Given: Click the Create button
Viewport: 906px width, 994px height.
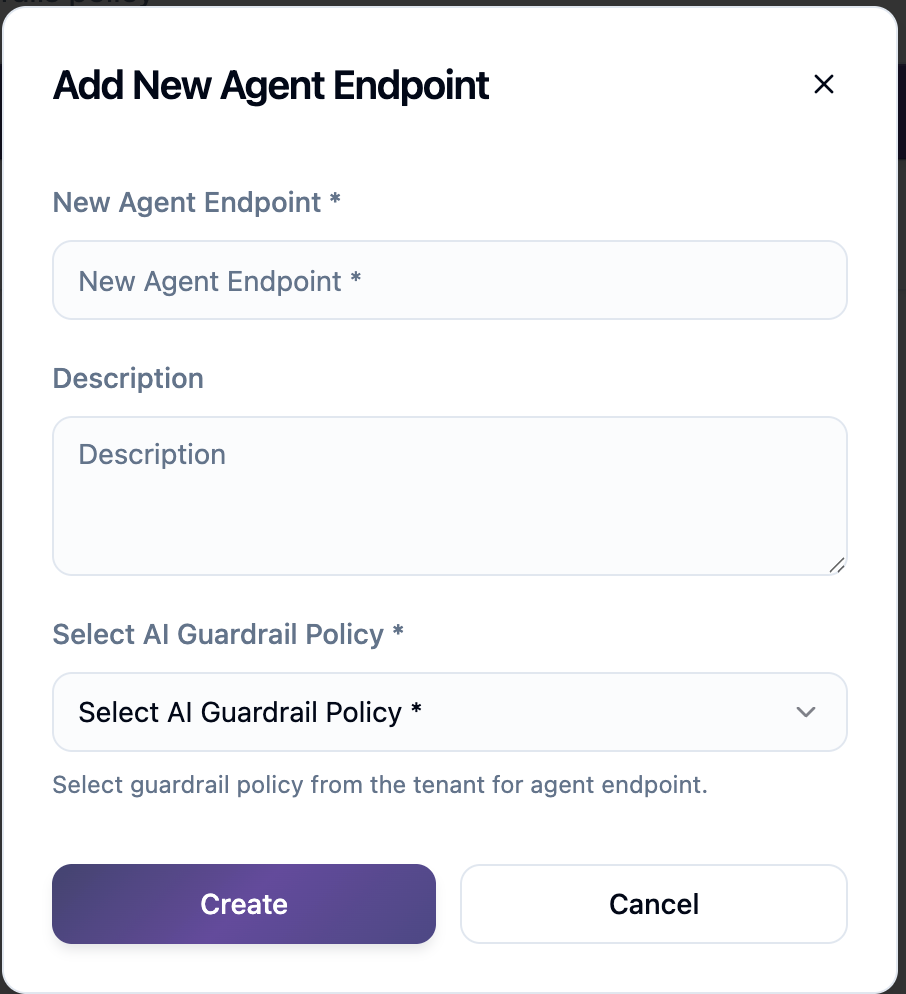Looking at the screenshot, I should tap(243, 903).
